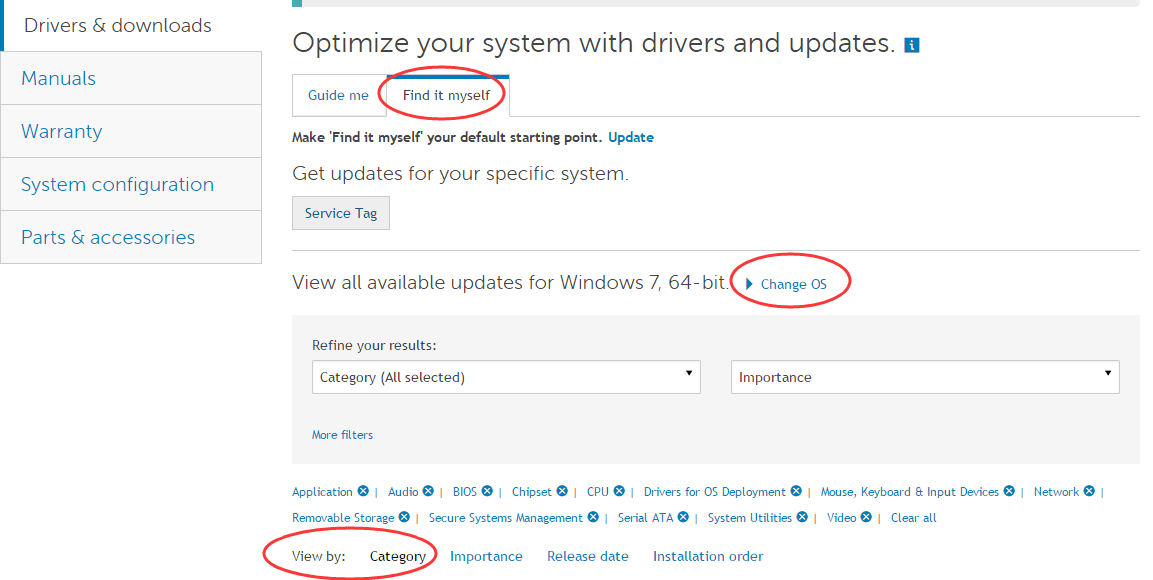Clear all filter tags
1153x580 pixels.
pyautogui.click(x=913, y=518)
